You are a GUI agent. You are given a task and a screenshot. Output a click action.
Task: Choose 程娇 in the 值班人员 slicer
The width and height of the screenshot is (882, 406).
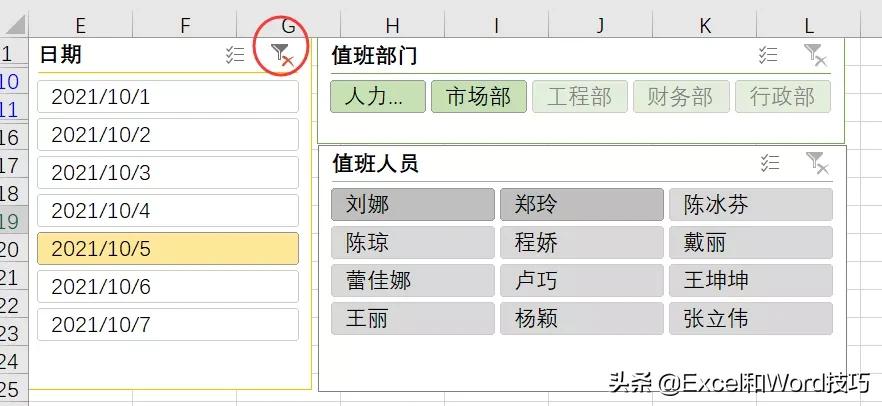click(582, 243)
